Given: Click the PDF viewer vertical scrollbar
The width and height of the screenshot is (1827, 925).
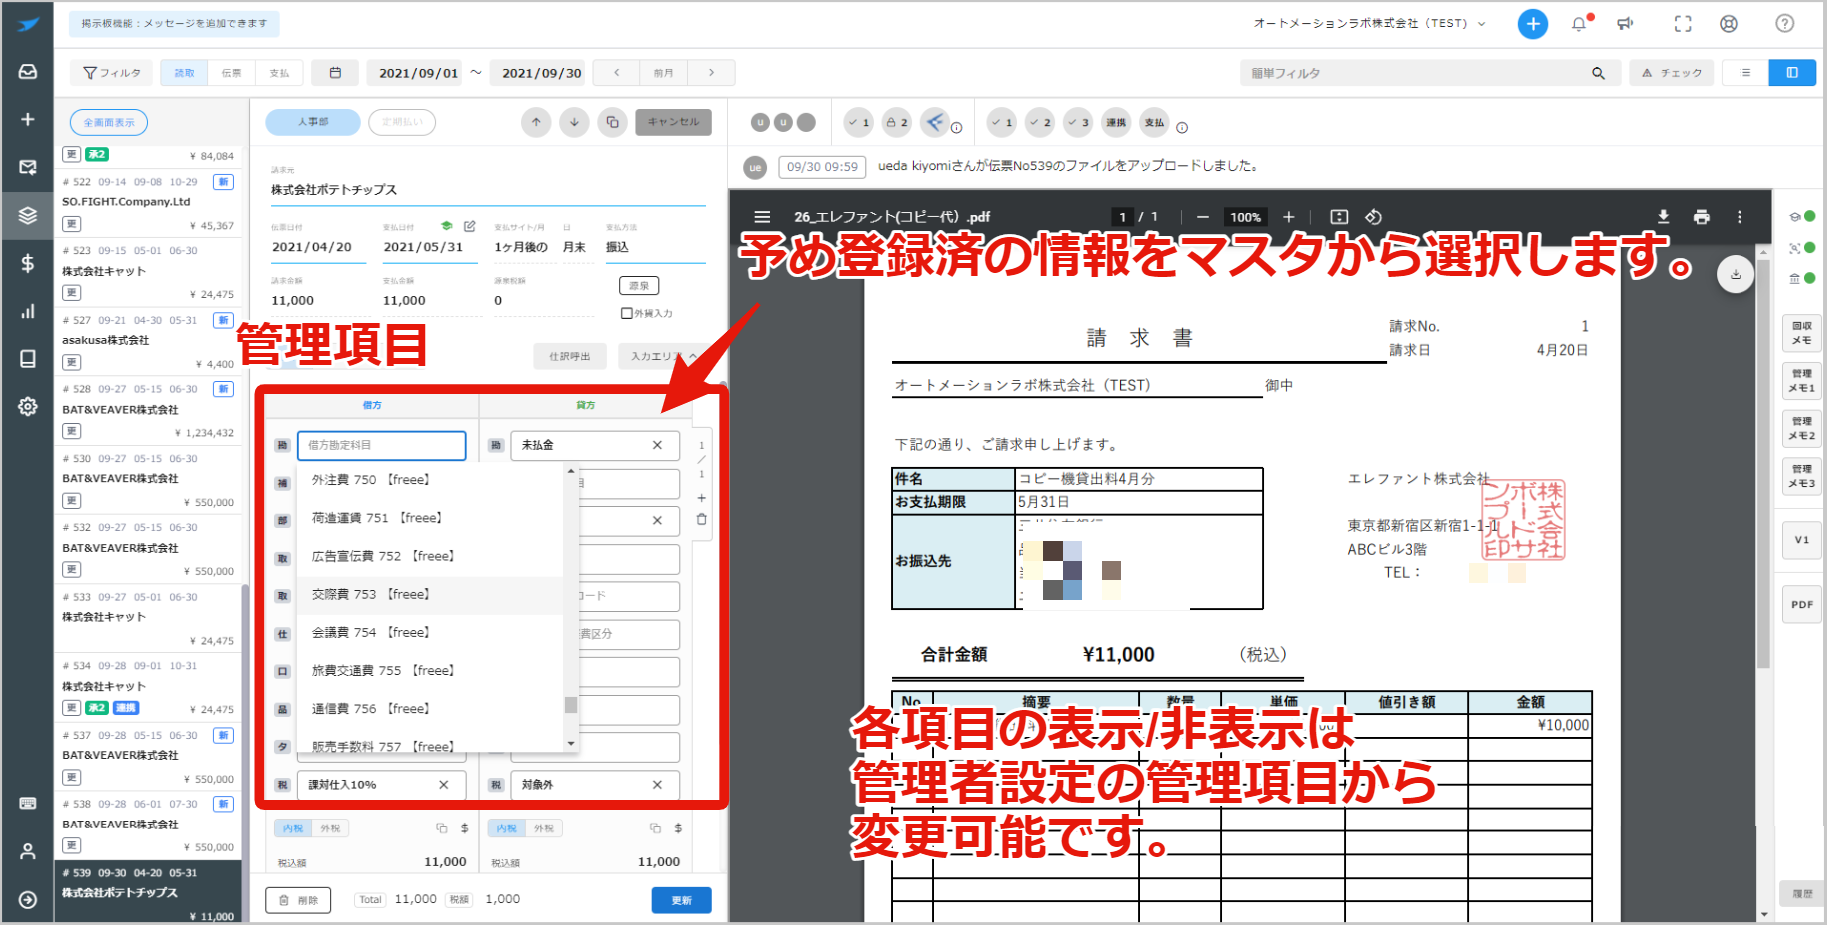Looking at the screenshot, I should coord(1763,465).
